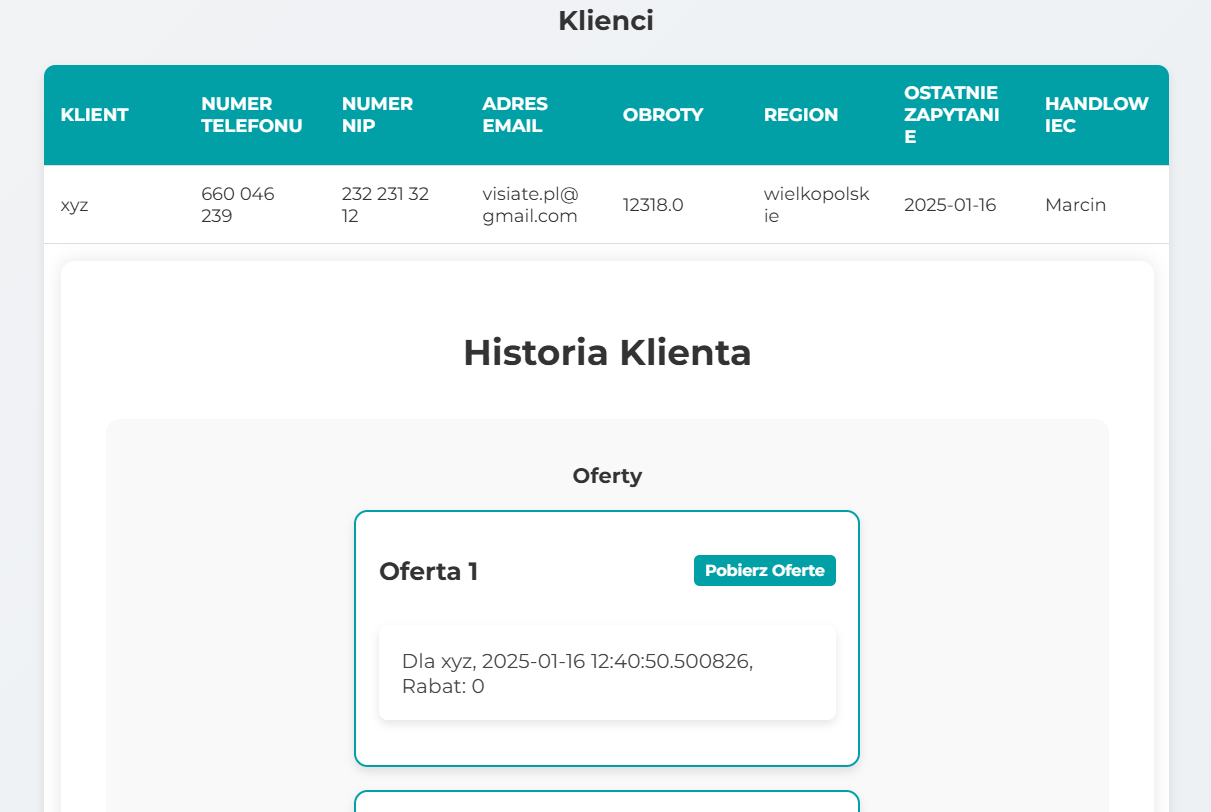This screenshot has height=812, width=1211.
Task: Click the Klienci page heading
Action: 606,20
